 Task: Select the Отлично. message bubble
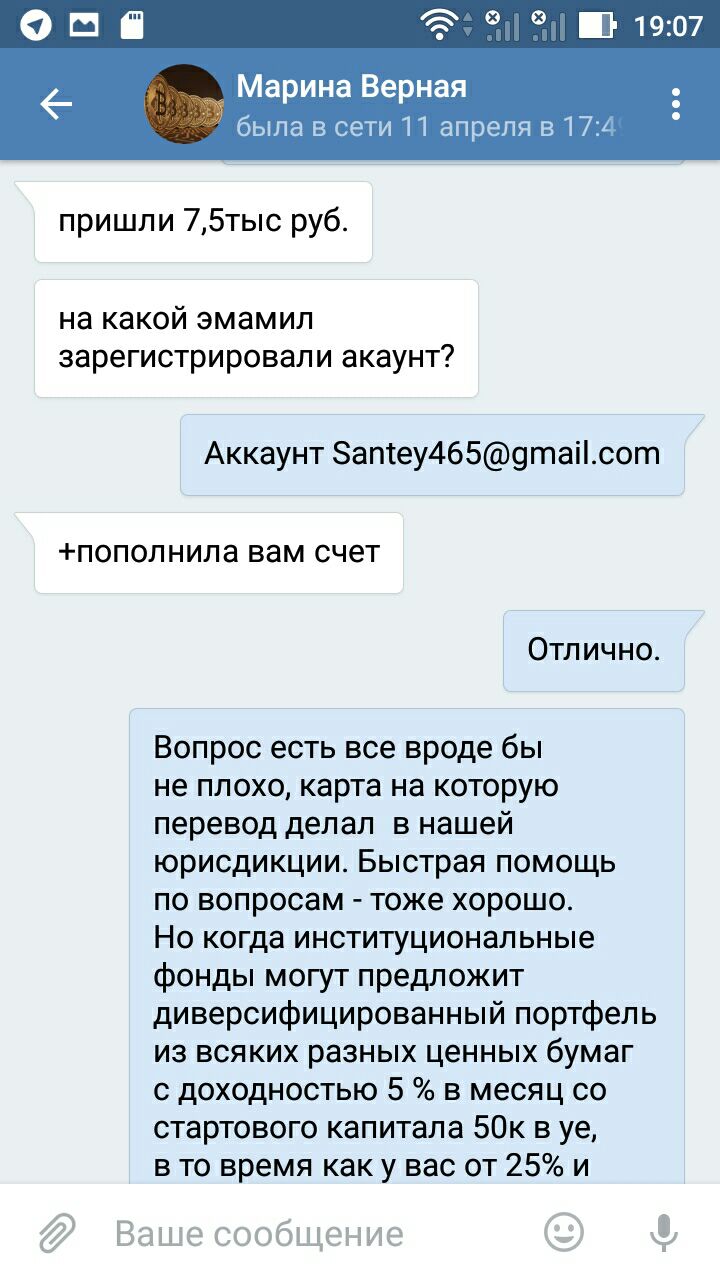594,650
